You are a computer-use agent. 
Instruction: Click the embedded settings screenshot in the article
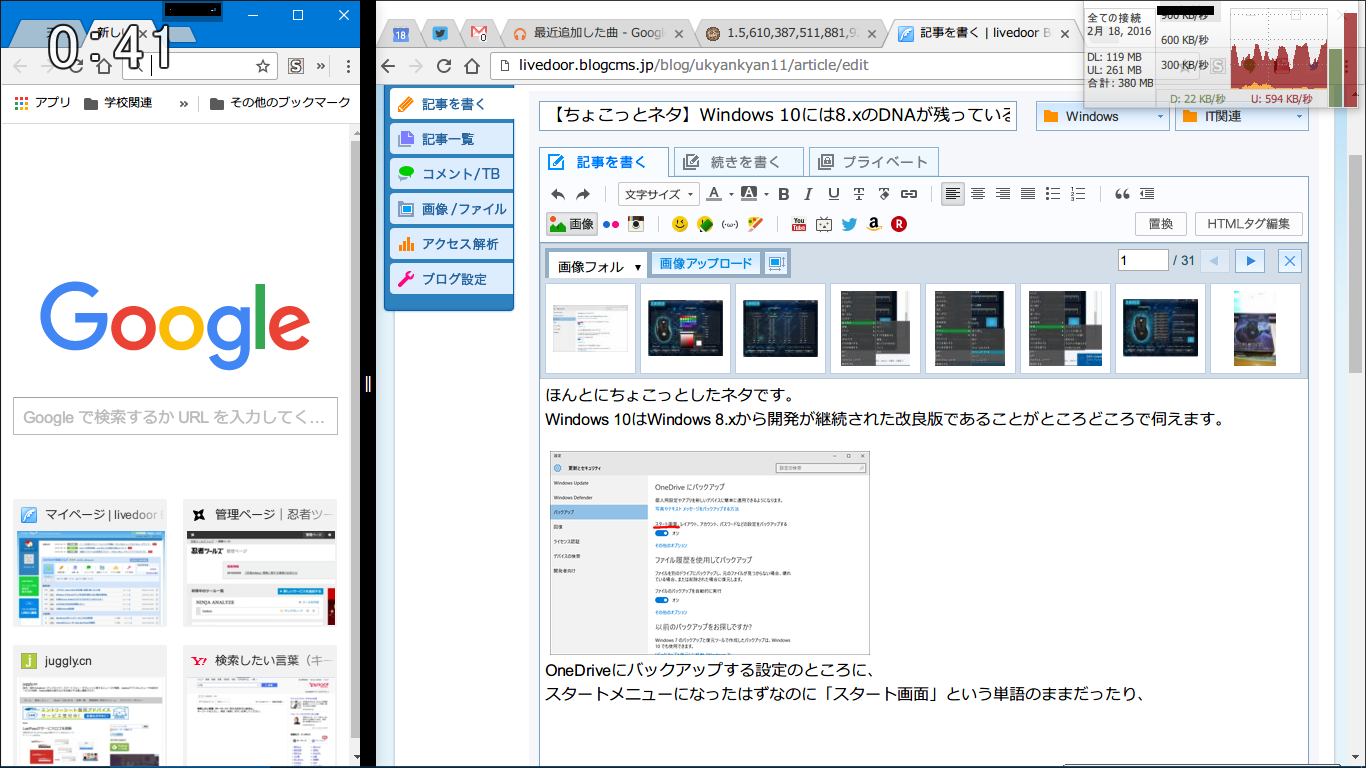[710, 553]
